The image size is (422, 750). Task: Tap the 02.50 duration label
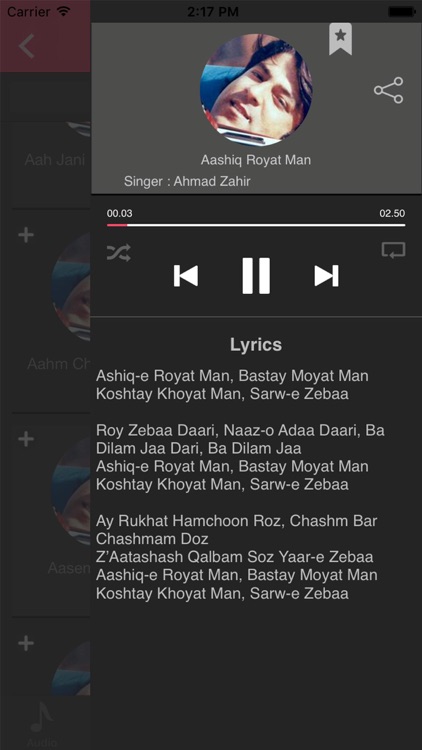click(392, 213)
